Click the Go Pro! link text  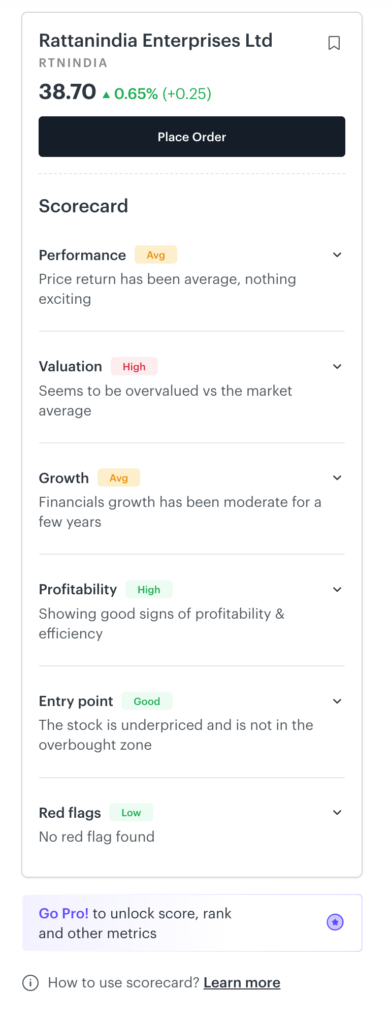[x=63, y=913]
